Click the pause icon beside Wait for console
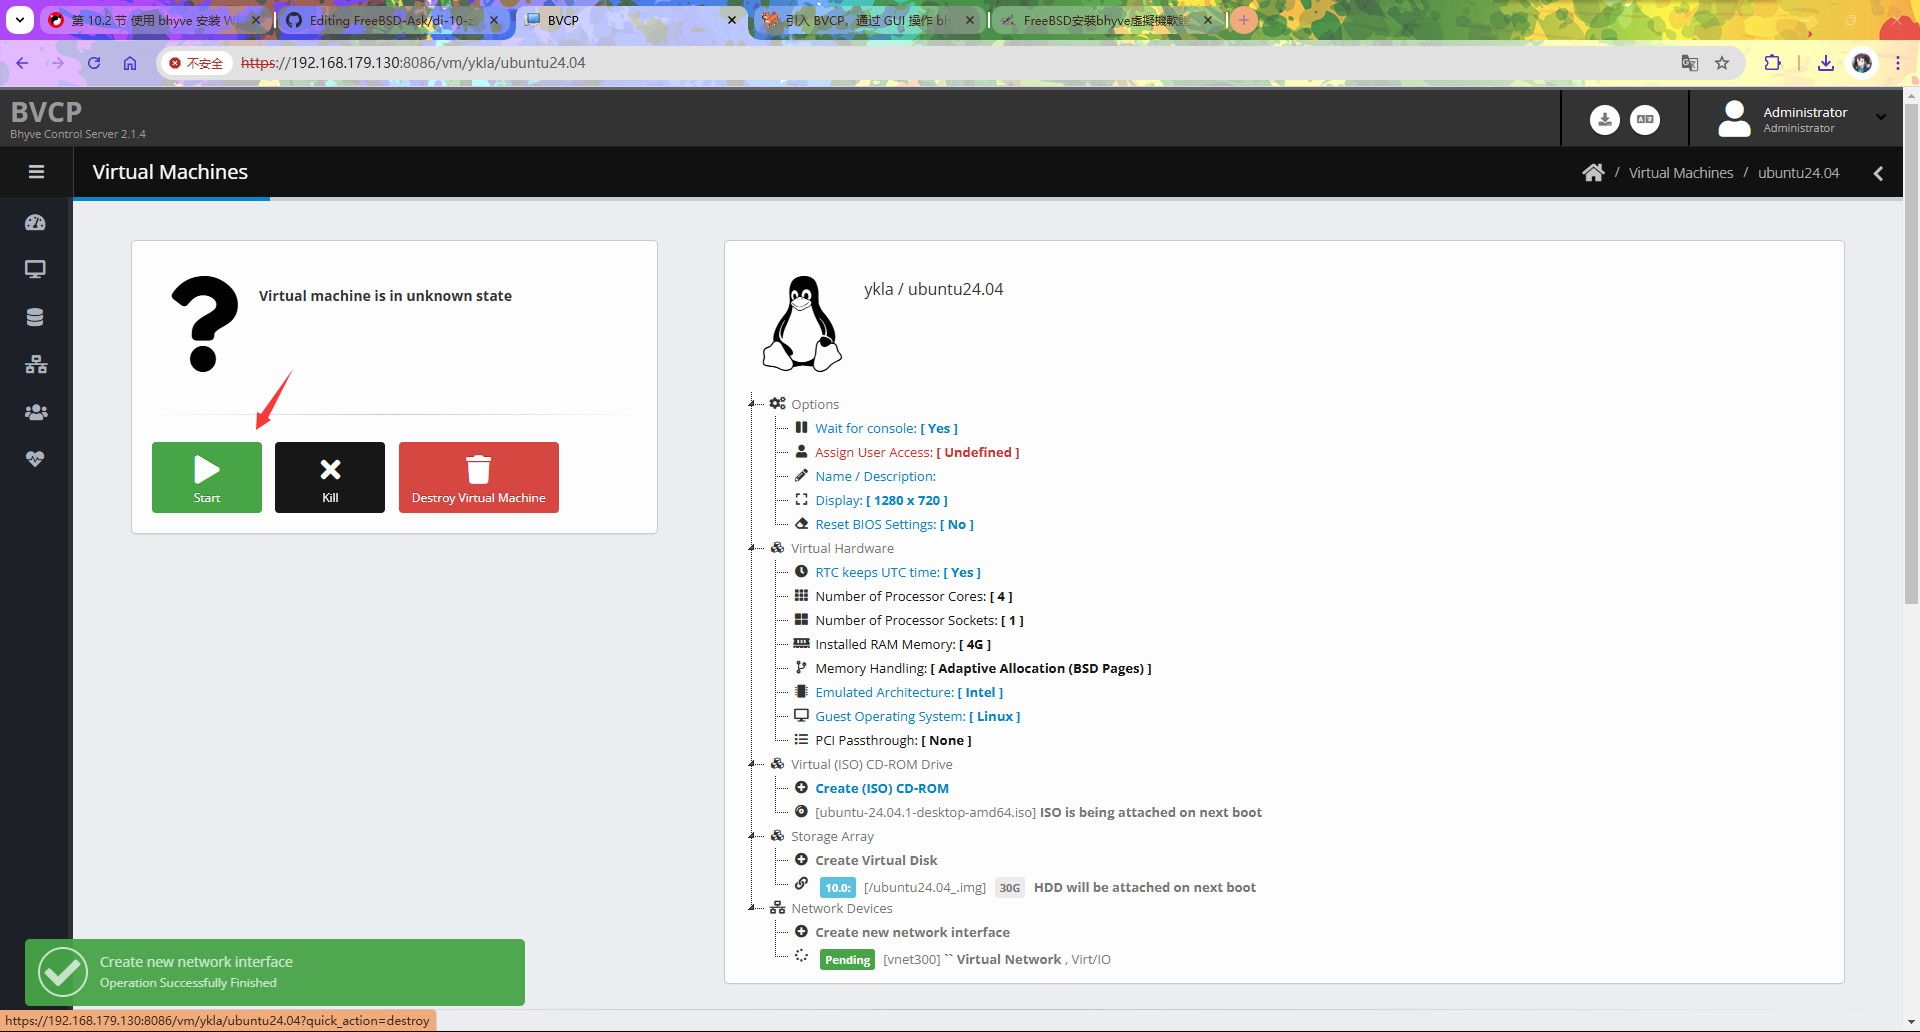This screenshot has width=1920, height=1032. tap(801, 427)
